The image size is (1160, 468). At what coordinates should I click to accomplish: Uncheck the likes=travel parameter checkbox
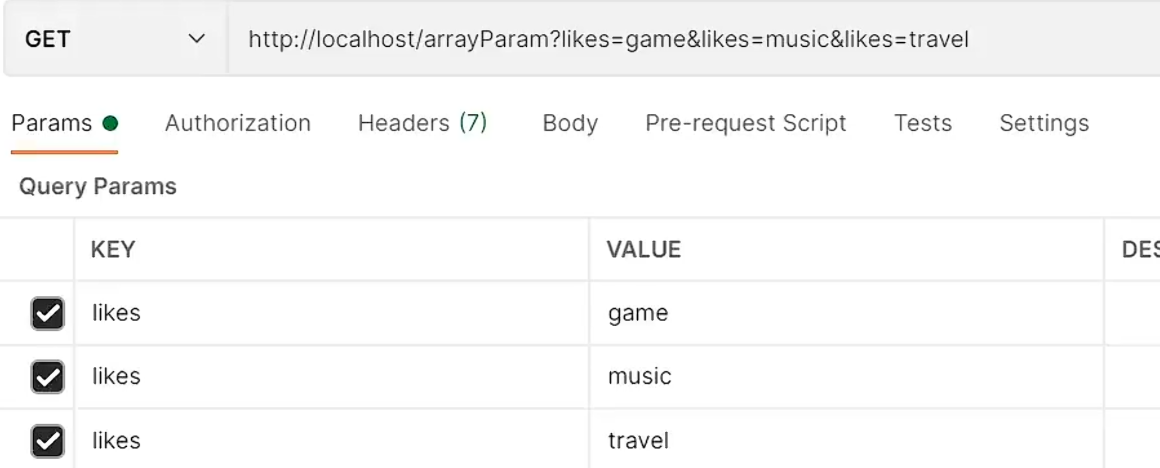coord(47,441)
